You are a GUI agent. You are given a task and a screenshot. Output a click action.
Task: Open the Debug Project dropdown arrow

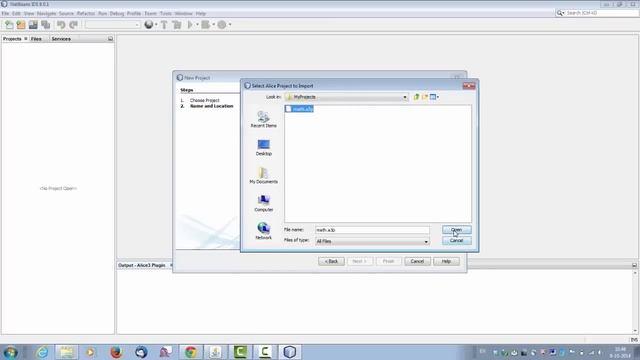point(213,25)
